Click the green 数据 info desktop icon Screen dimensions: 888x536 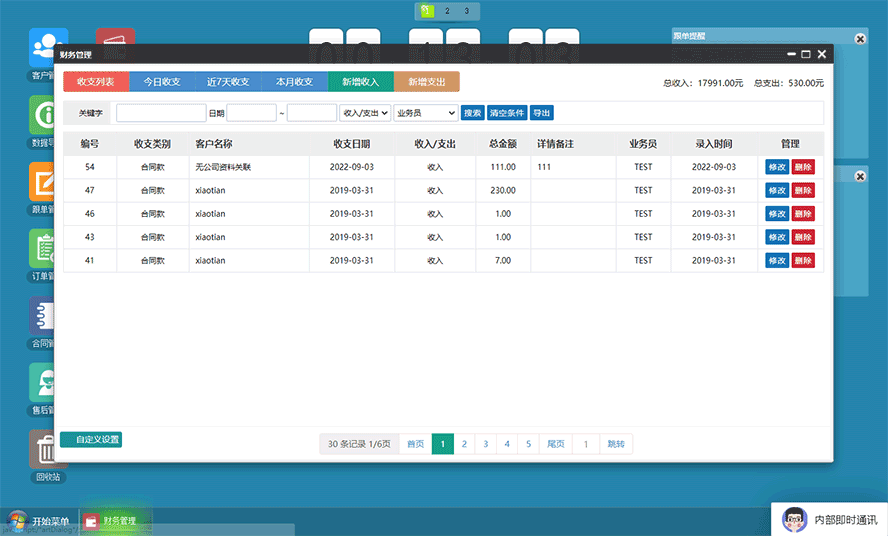pyautogui.click(x=43, y=116)
